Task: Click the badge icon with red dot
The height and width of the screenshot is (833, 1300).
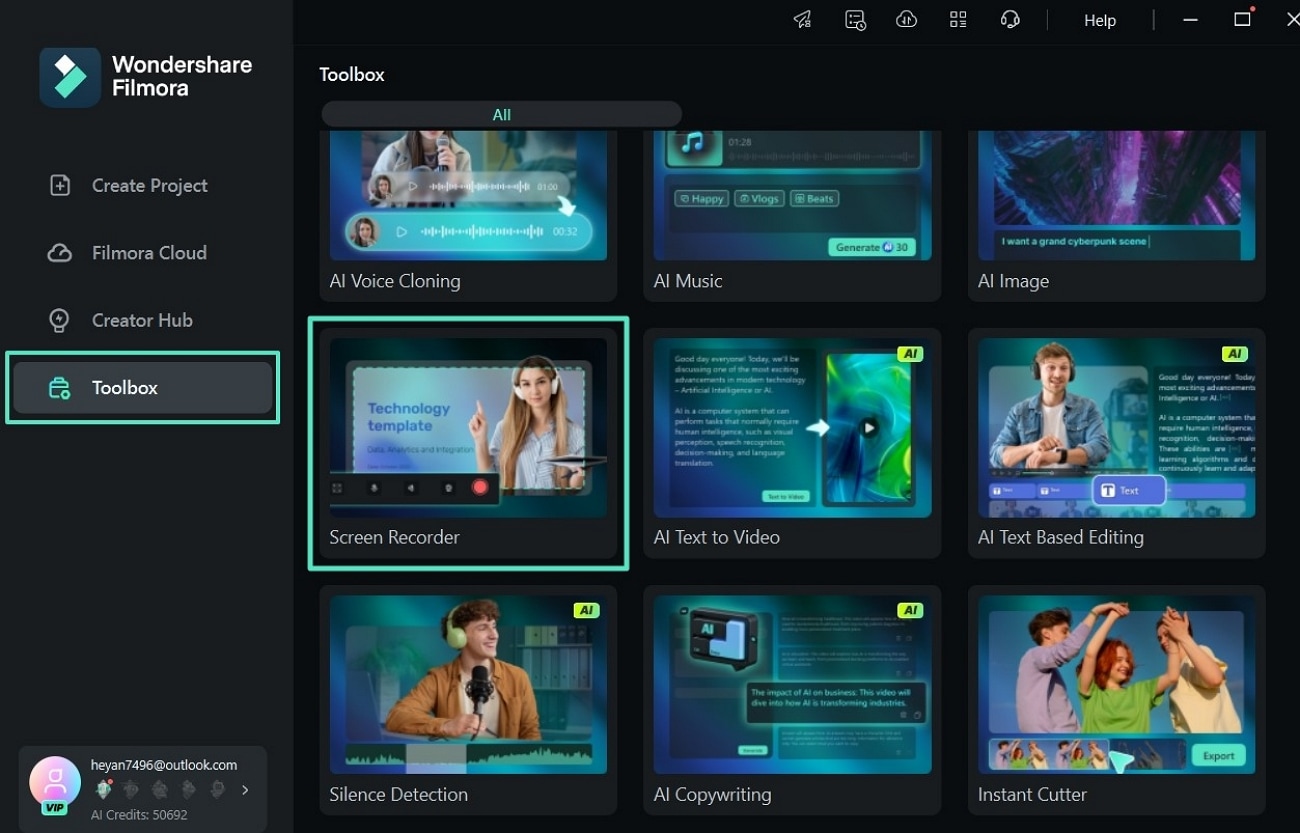Action: tap(103, 789)
